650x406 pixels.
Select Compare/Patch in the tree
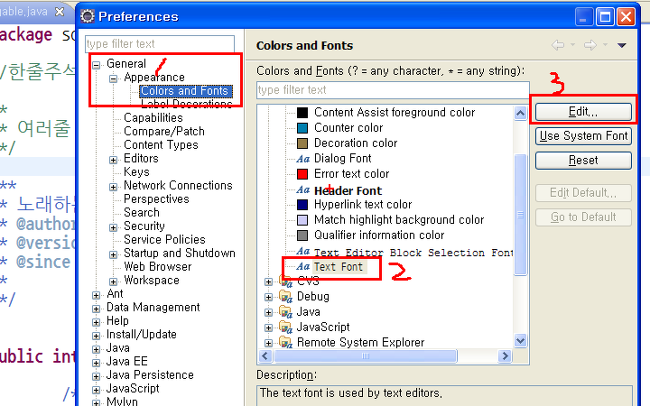click(x=164, y=131)
